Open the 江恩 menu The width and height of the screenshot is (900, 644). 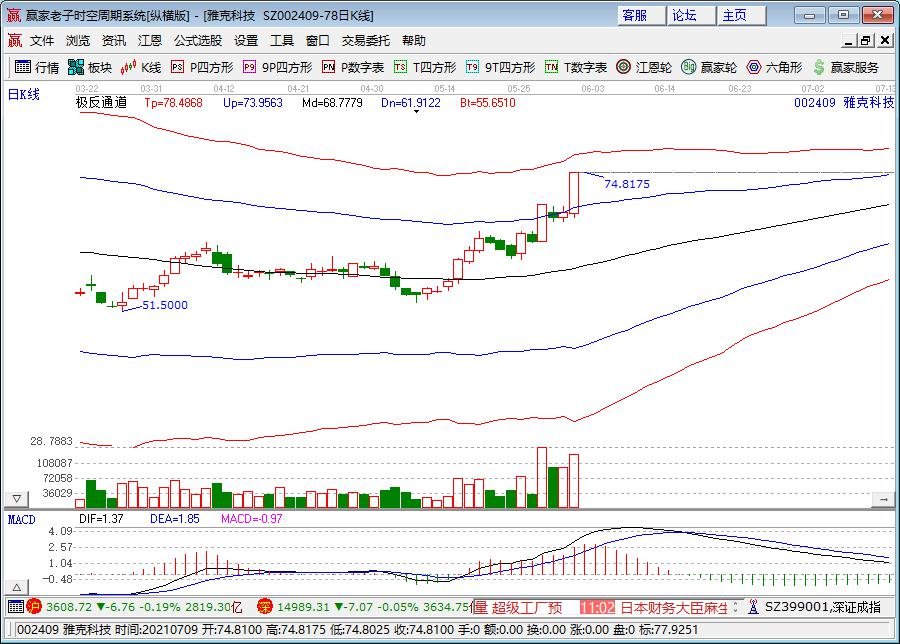[149, 40]
